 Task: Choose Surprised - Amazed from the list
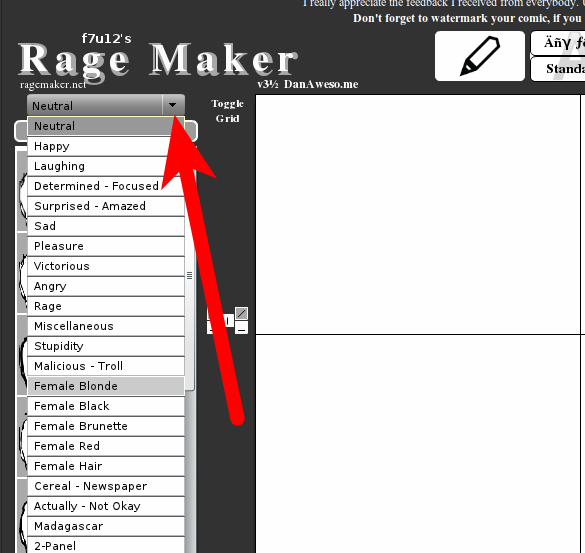106,206
